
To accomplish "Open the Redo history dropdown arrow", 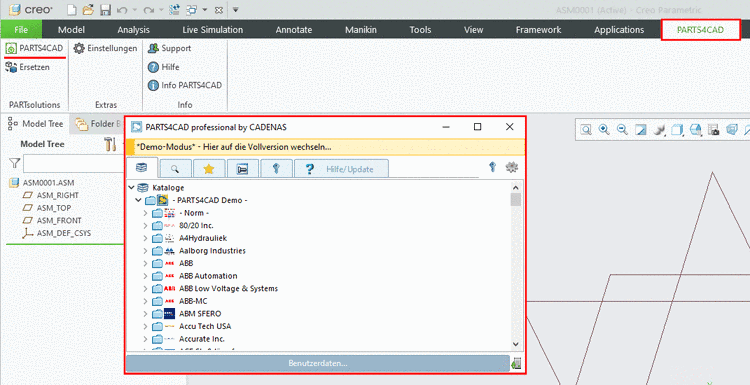I will [161, 10].
